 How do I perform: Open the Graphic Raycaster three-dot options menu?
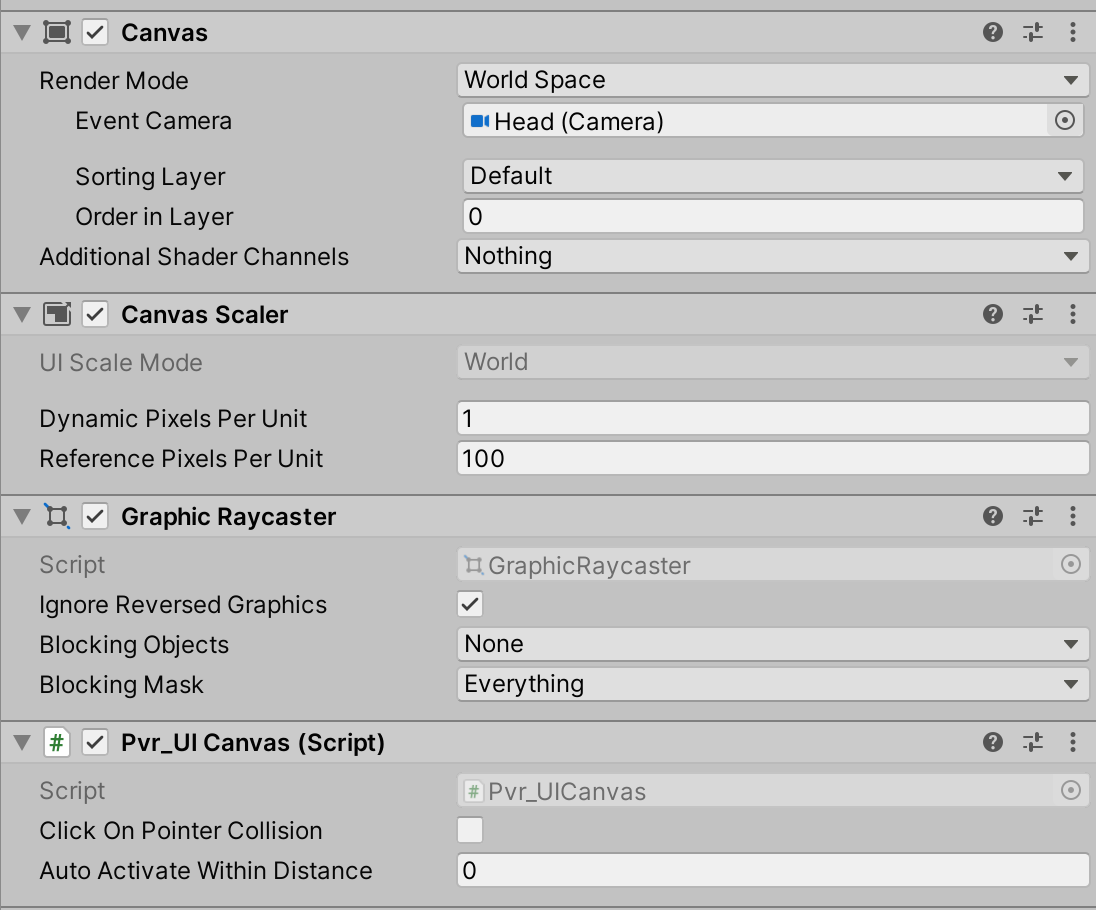tap(1073, 517)
